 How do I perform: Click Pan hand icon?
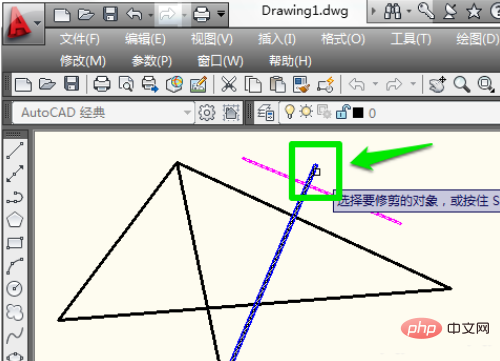click(437, 84)
